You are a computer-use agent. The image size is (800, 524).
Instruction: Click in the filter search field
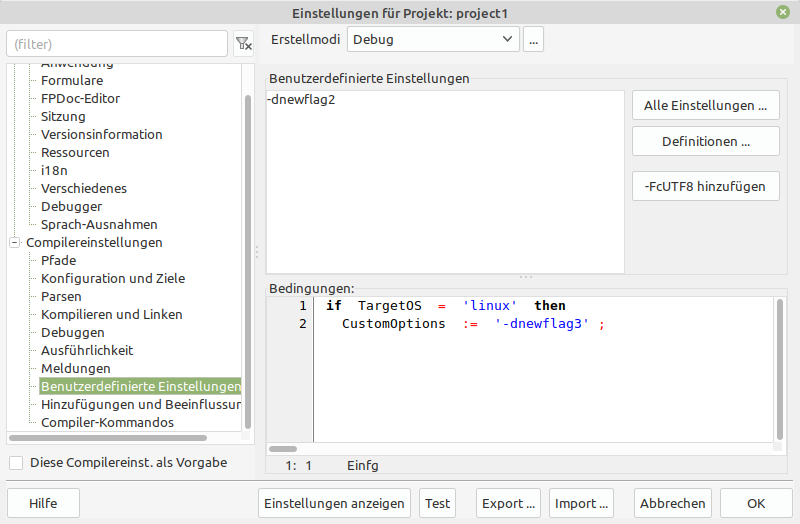(117, 44)
